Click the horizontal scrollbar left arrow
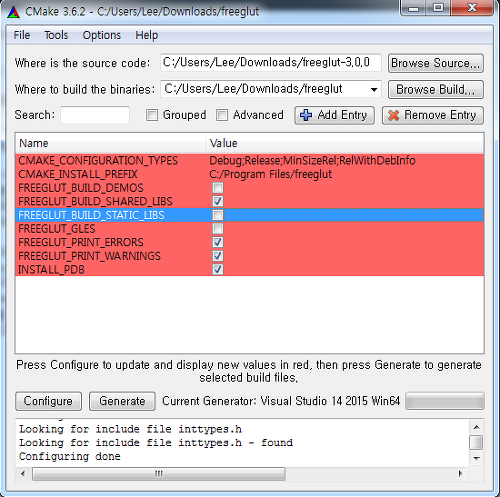Viewport: 500px width, 497px height. (23, 474)
